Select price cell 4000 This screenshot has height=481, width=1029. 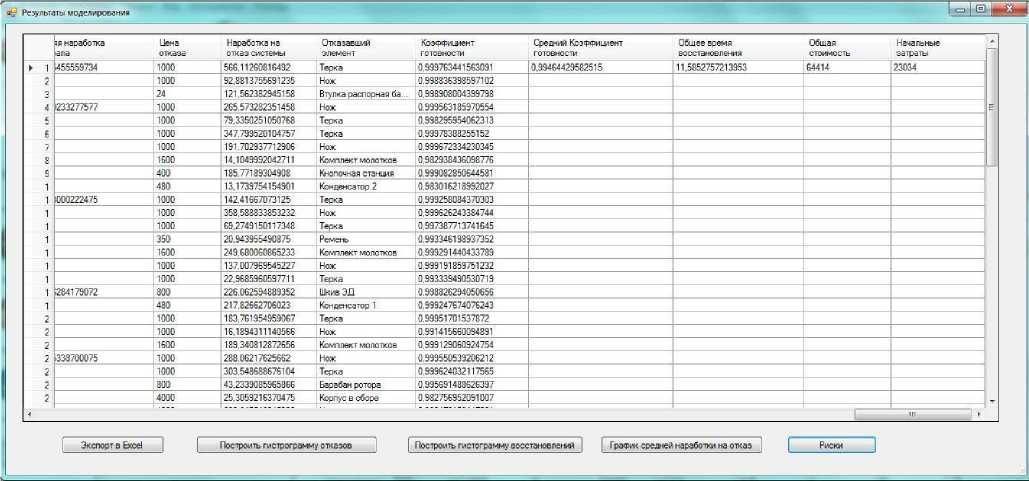click(186, 398)
